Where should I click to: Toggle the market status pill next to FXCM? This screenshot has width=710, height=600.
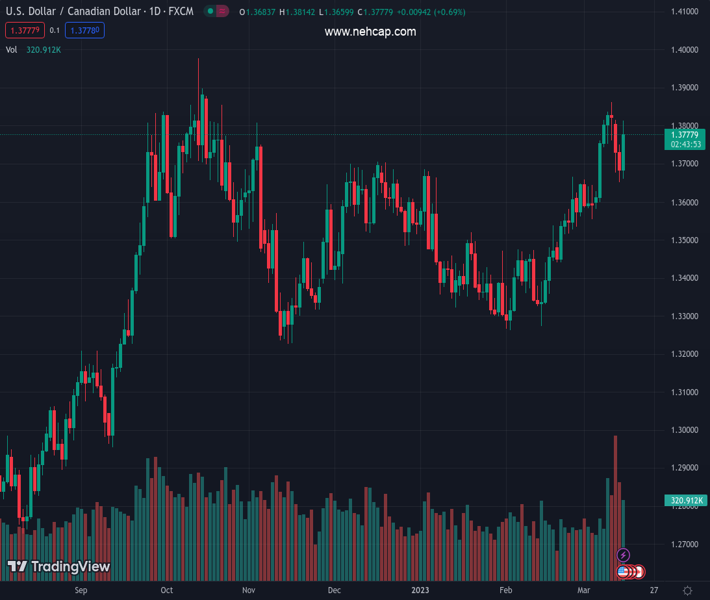216,12
